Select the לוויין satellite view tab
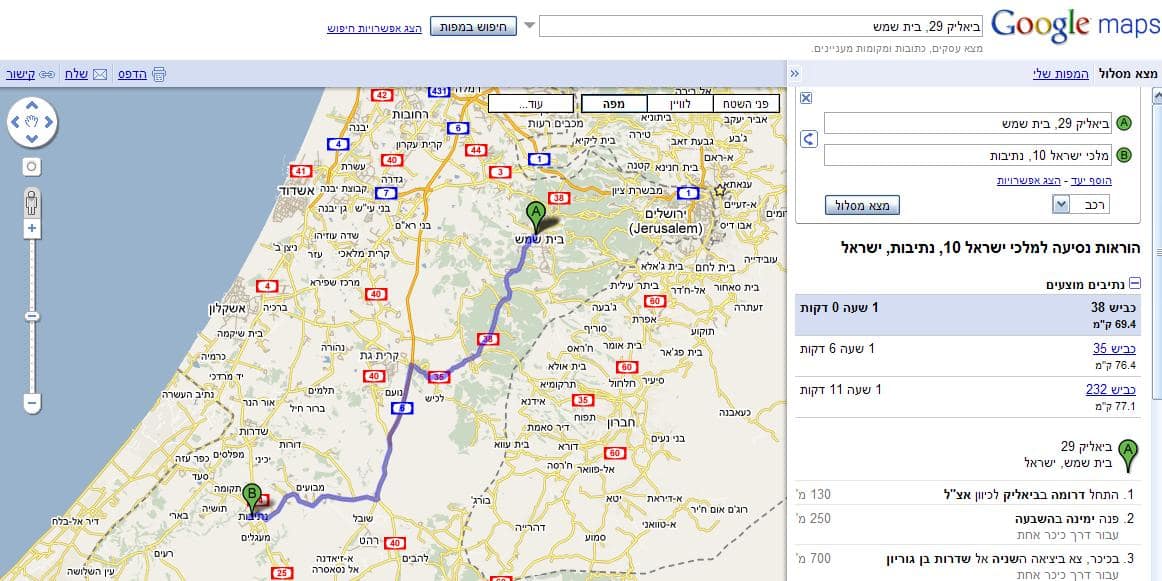The height and width of the screenshot is (581, 1162). (680, 104)
